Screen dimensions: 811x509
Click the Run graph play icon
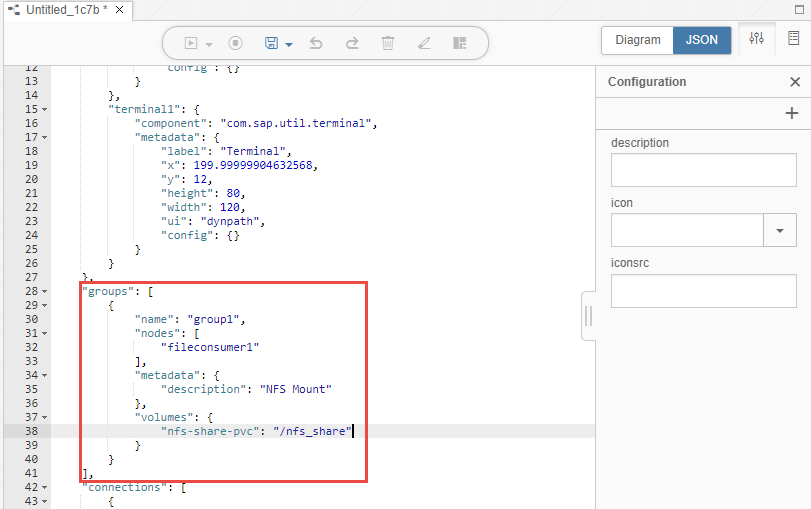(x=191, y=44)
